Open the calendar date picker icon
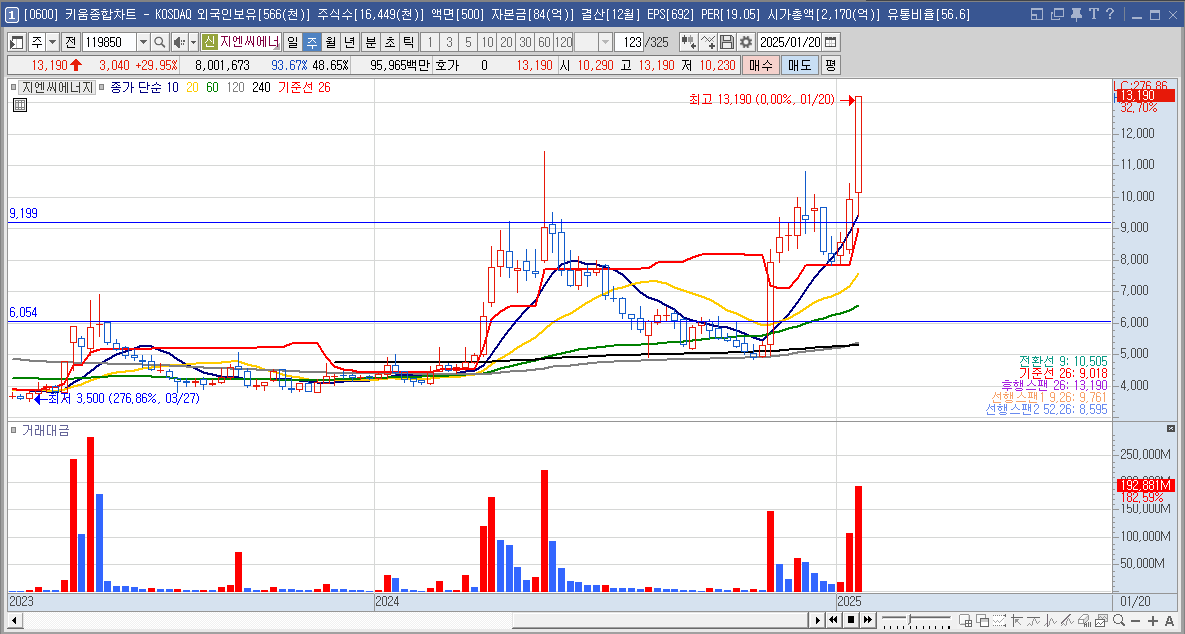This screenshot has height=634, width=1185. point(831,42)
